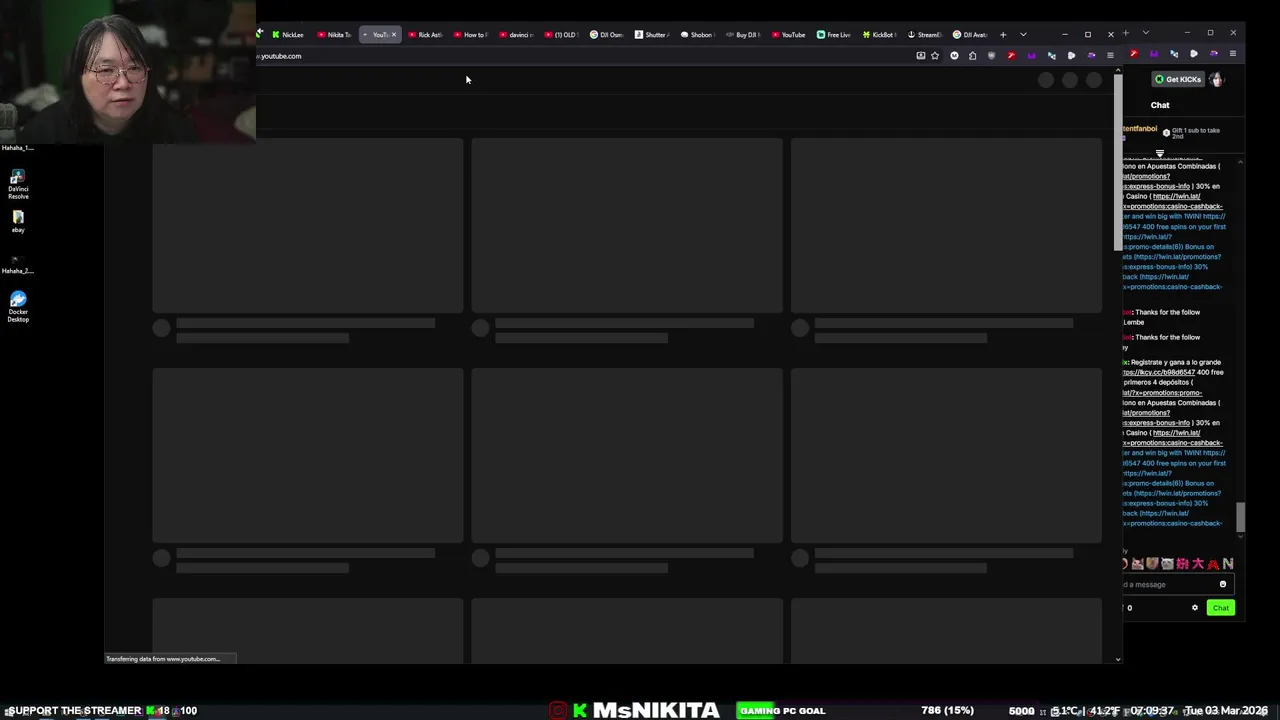Switch to the Rick Astley browser tab
This screenshot has height=720, width=1280.
pos(426,35)
